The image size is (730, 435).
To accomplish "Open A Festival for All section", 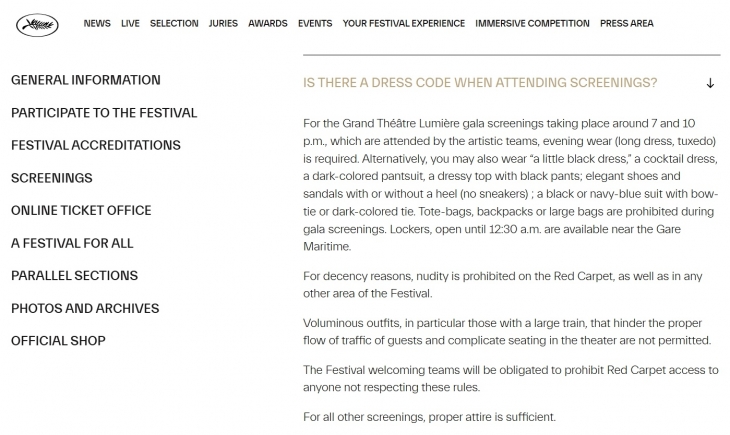I will coord(72,243).
